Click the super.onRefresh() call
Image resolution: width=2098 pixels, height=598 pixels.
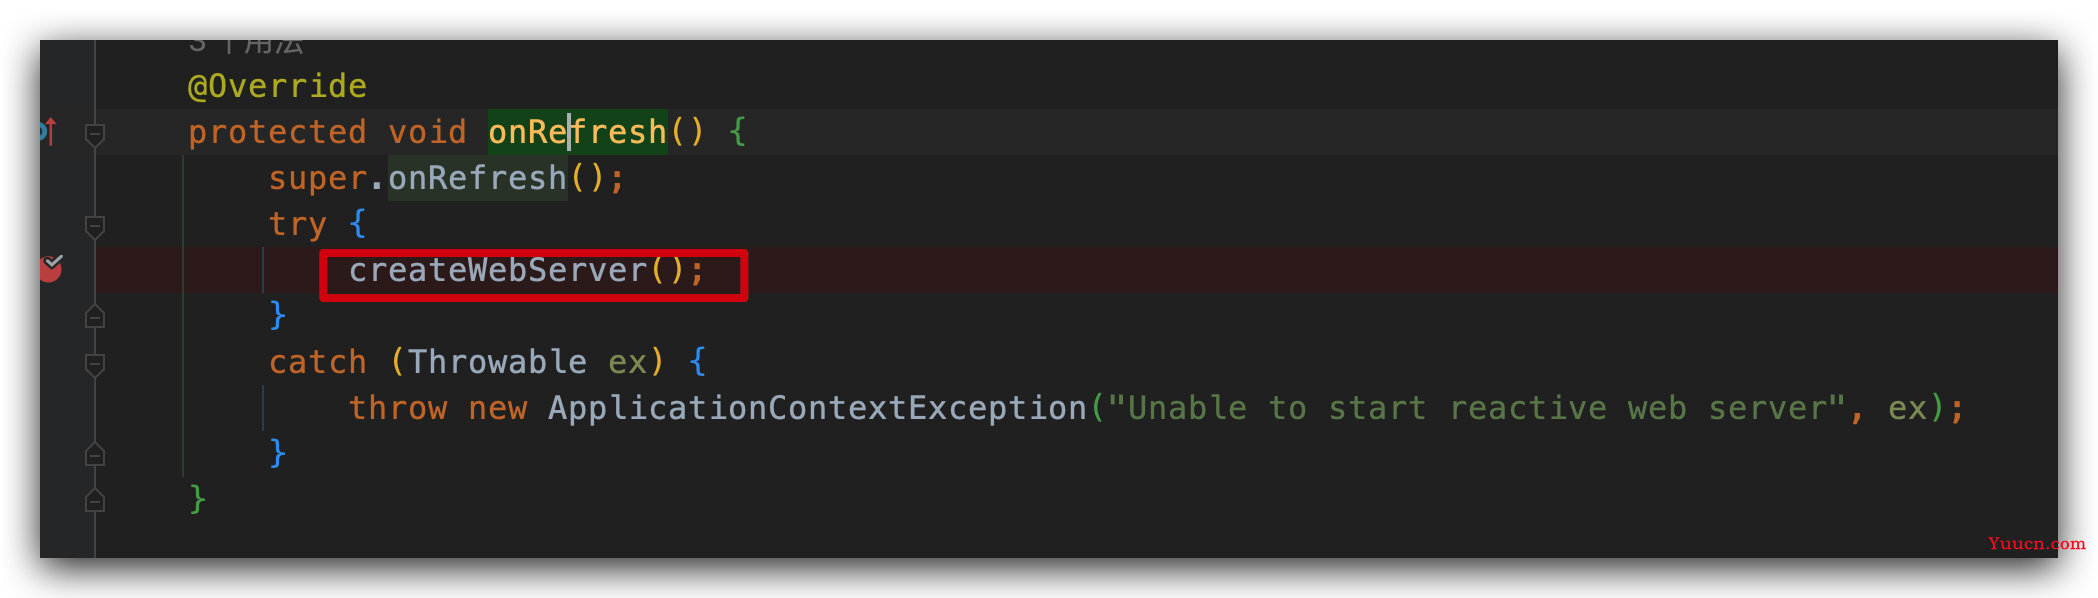pyautogui.click(x=447, y=178)
